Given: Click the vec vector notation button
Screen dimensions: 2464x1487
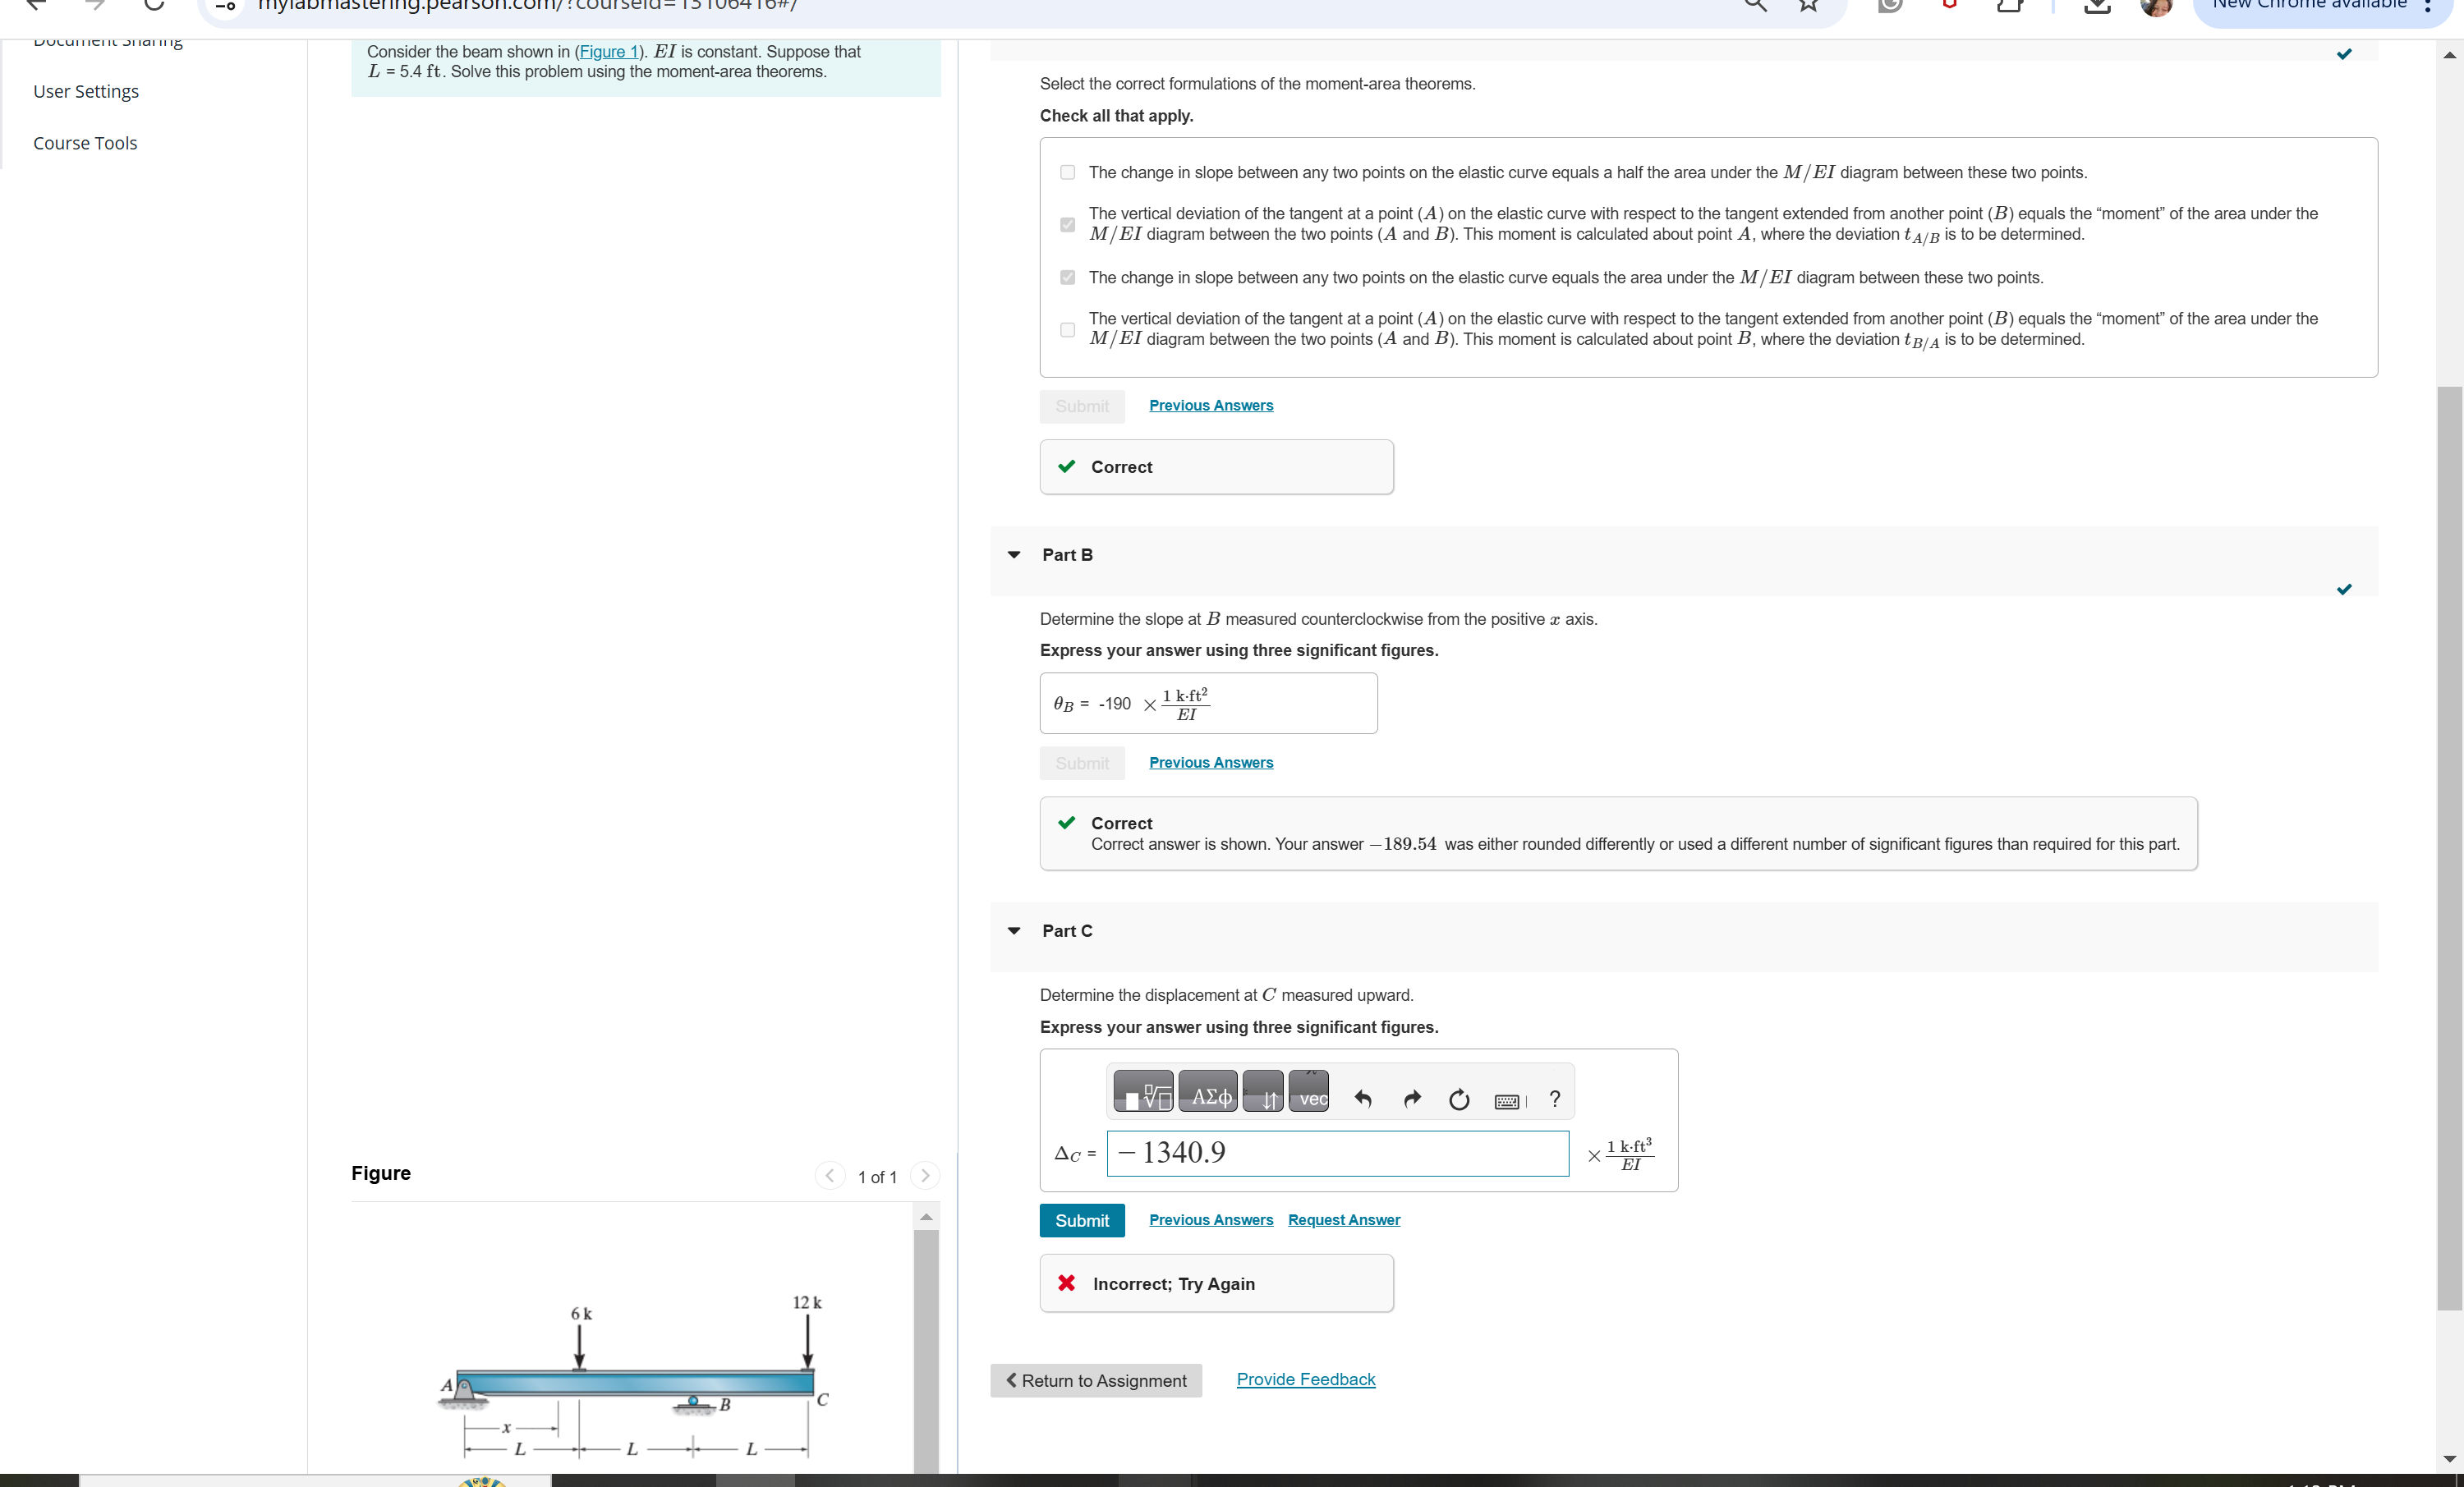Looking at the screenshot, I should tap(1309, 1092).
